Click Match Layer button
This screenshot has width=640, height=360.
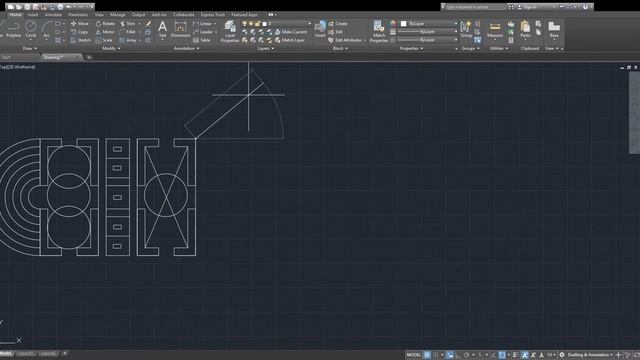(x=290, y=40)
